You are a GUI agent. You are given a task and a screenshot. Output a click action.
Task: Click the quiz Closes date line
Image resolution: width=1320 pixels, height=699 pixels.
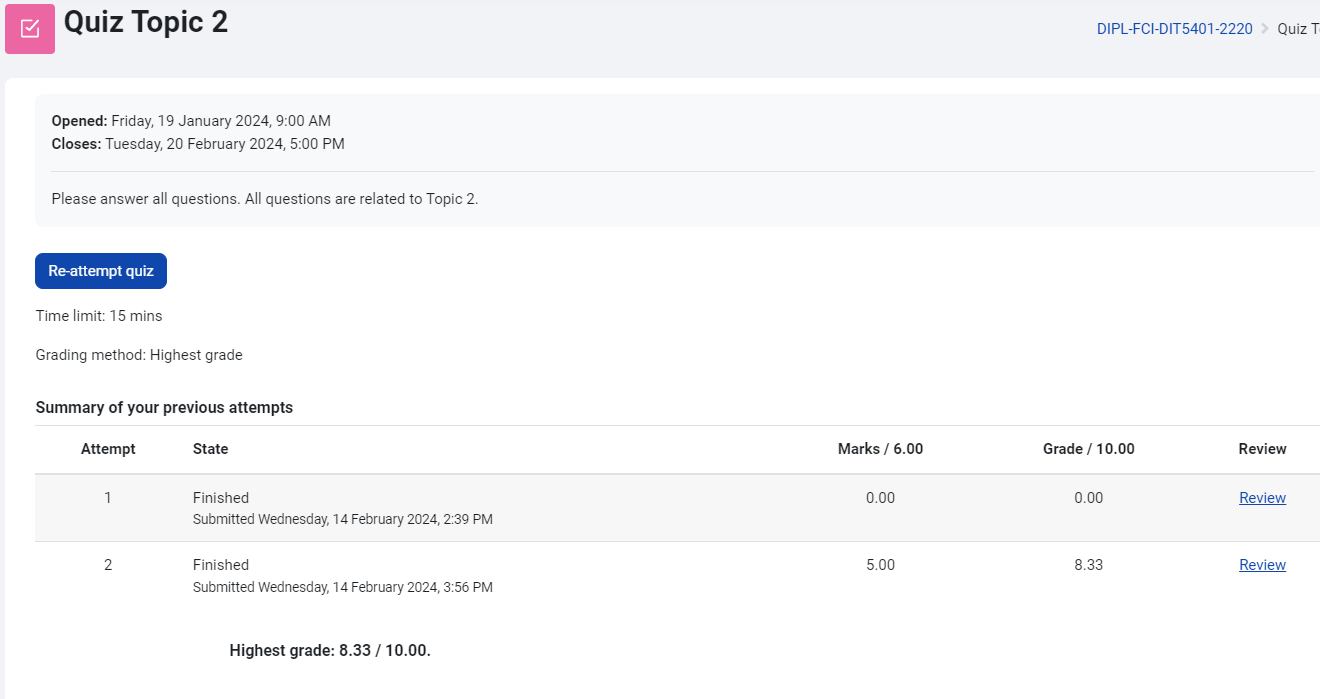pos(198,144)
